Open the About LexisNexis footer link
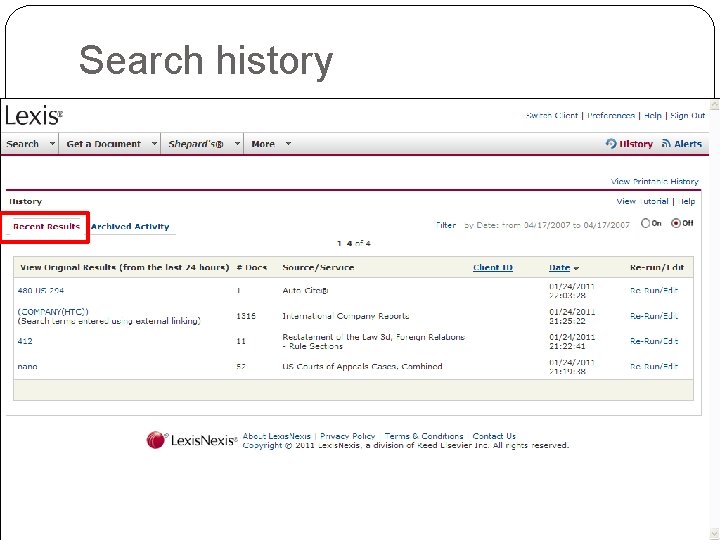This screenshot has width=720, height=540. click(276, 436)
